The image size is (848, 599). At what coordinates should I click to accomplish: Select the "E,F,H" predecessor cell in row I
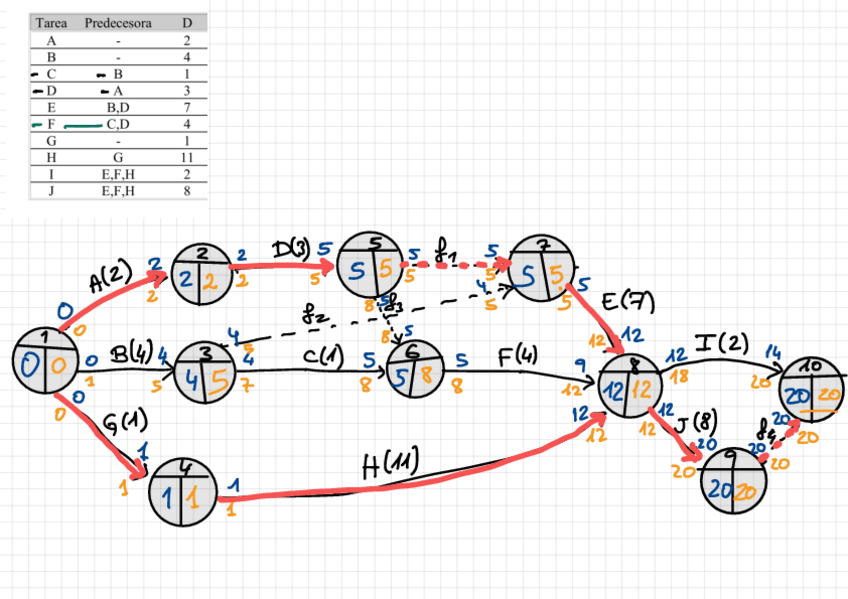(118, 174)
